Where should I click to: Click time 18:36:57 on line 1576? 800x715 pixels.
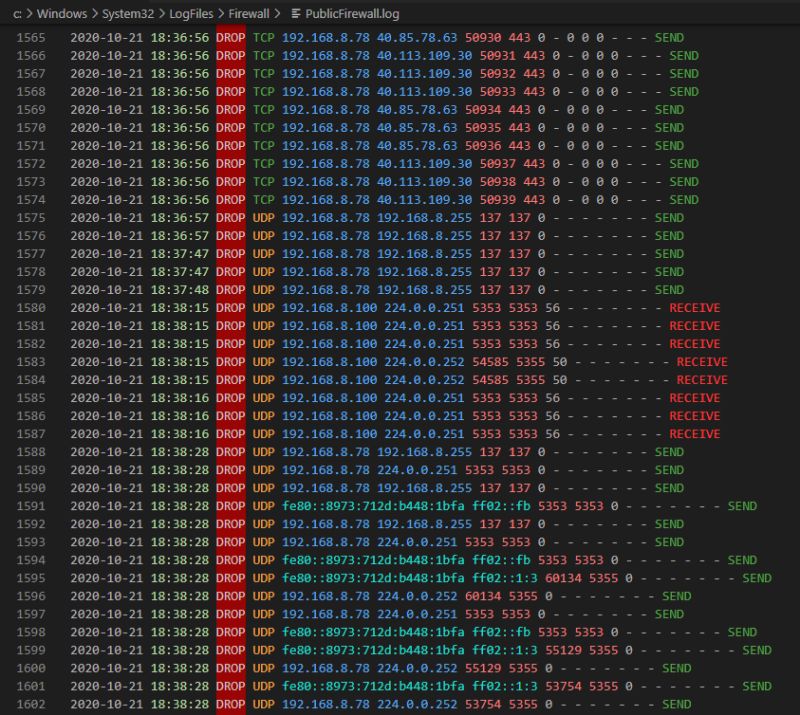[180, 236]
